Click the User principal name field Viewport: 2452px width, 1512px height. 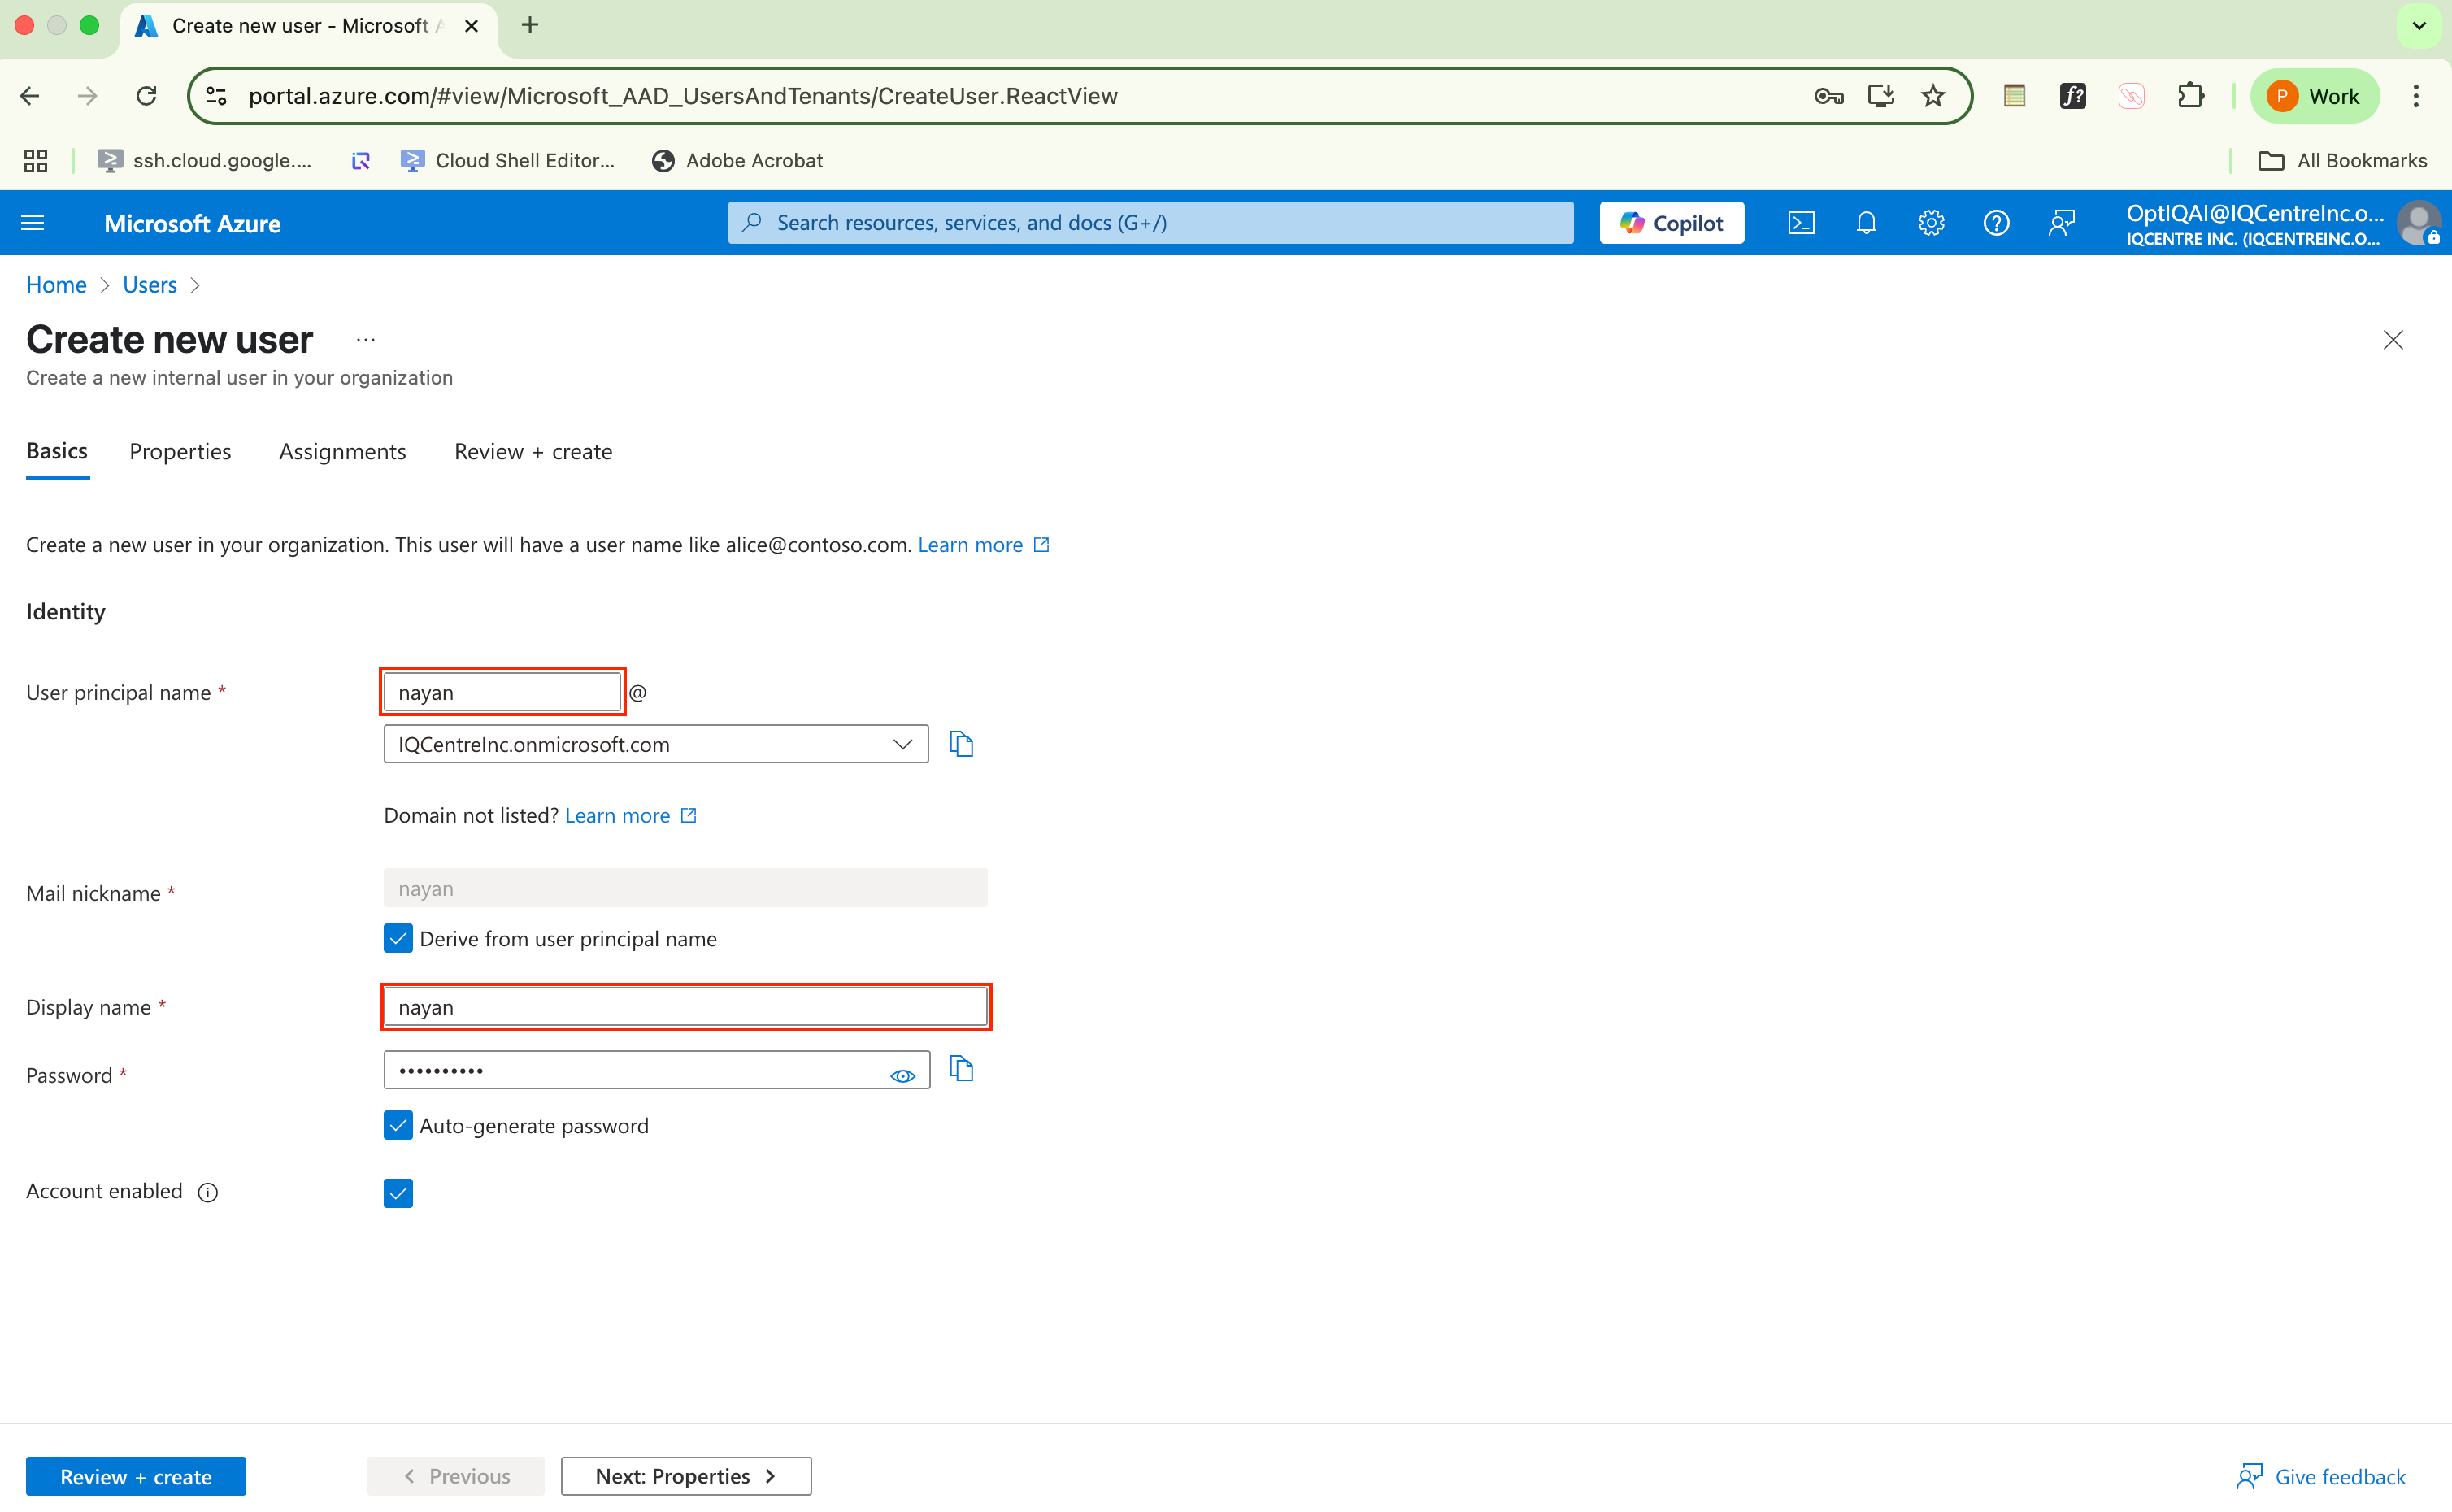point(502,692)
